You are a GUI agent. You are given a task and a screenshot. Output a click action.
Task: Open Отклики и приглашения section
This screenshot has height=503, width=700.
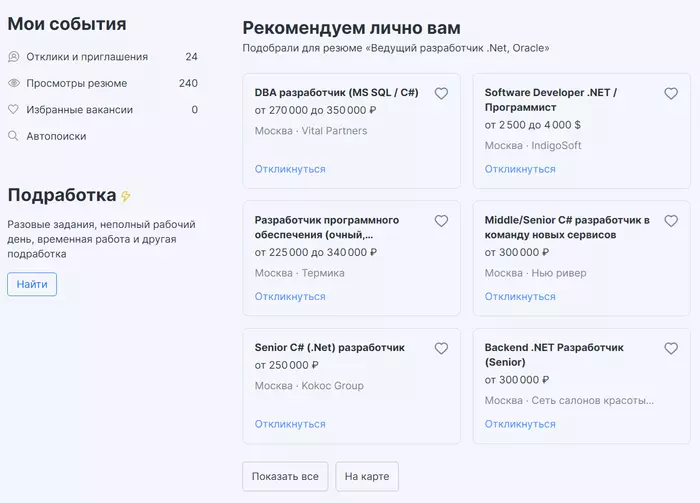click(x=87, y=57)
